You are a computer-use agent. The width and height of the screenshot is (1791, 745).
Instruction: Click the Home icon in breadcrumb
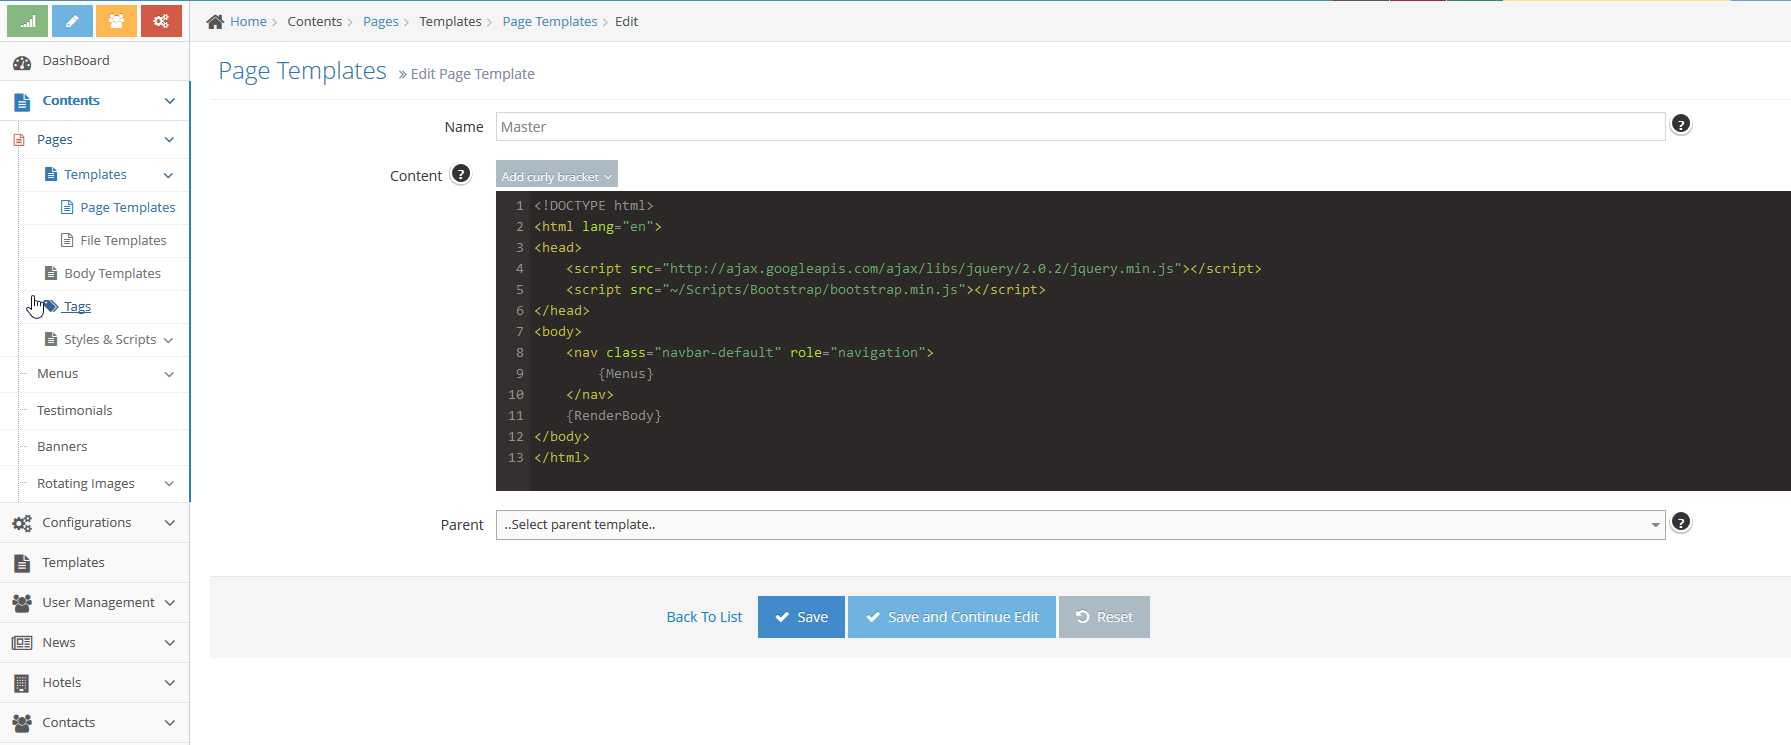(x=215, y=22)
